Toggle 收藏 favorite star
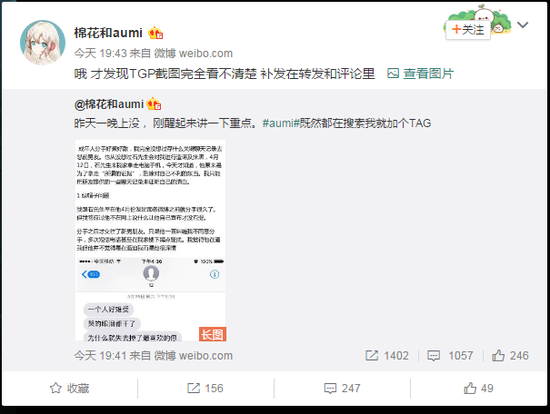Viewport: 550px width, 414px height. coord(69,388)
